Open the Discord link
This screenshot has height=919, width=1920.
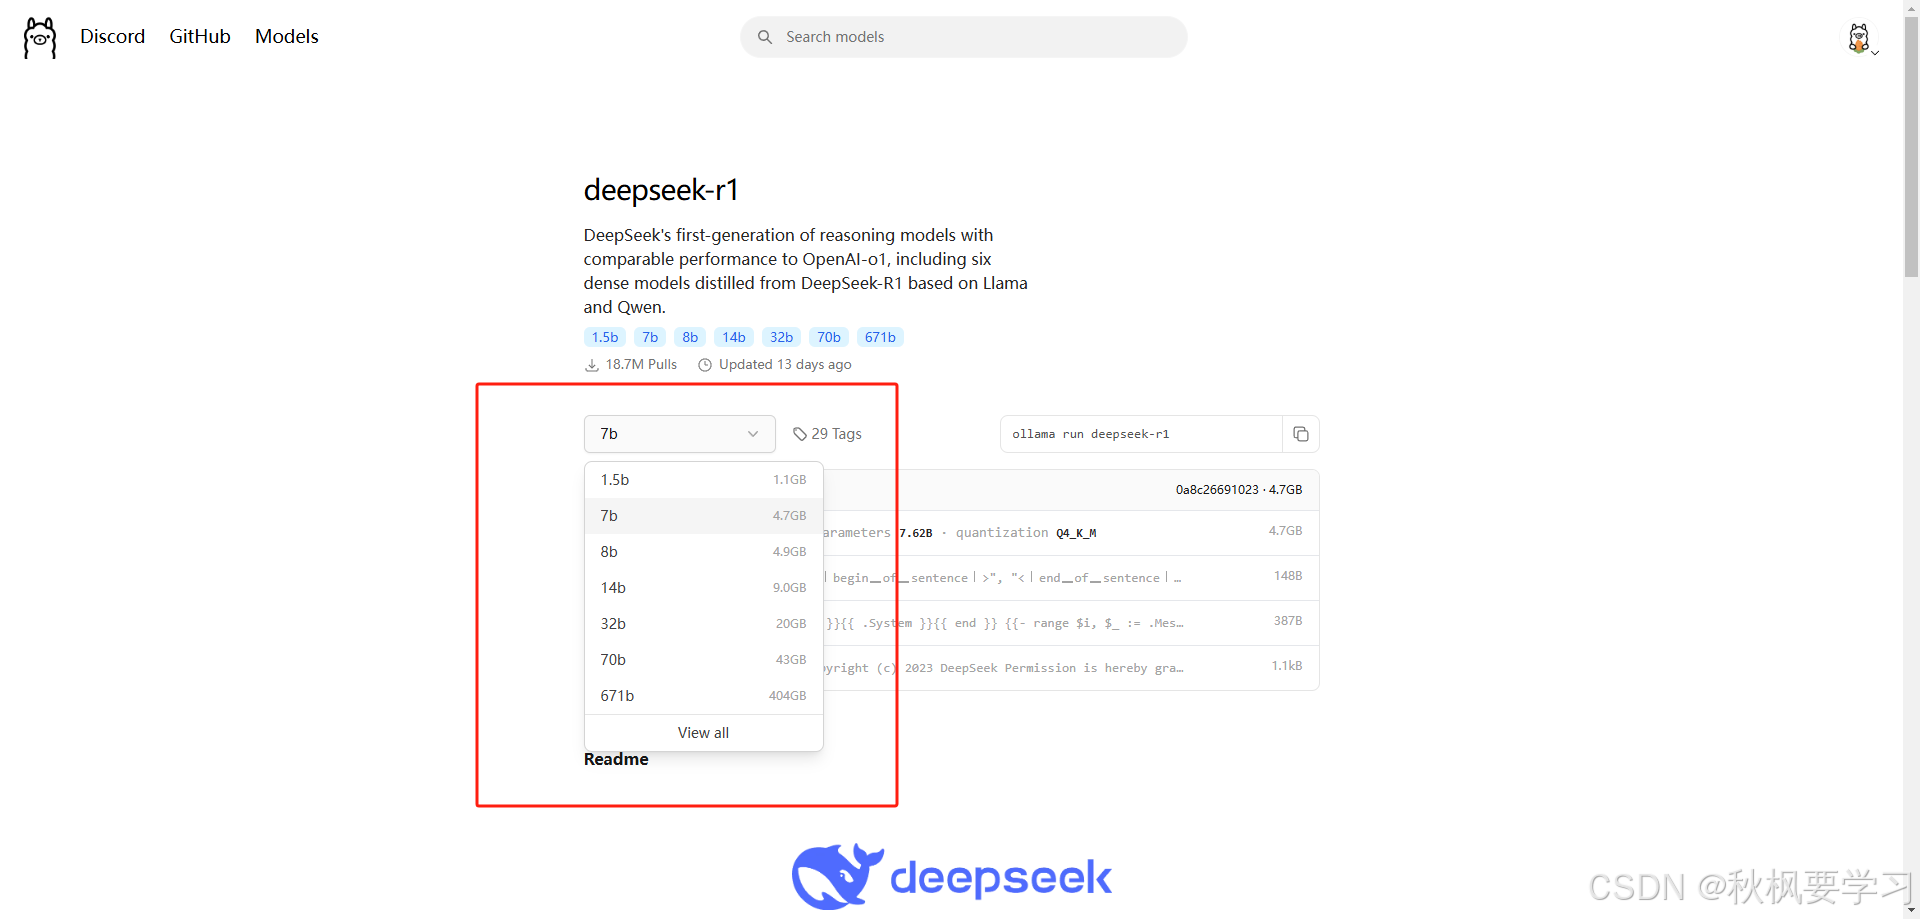click(112, 36)
